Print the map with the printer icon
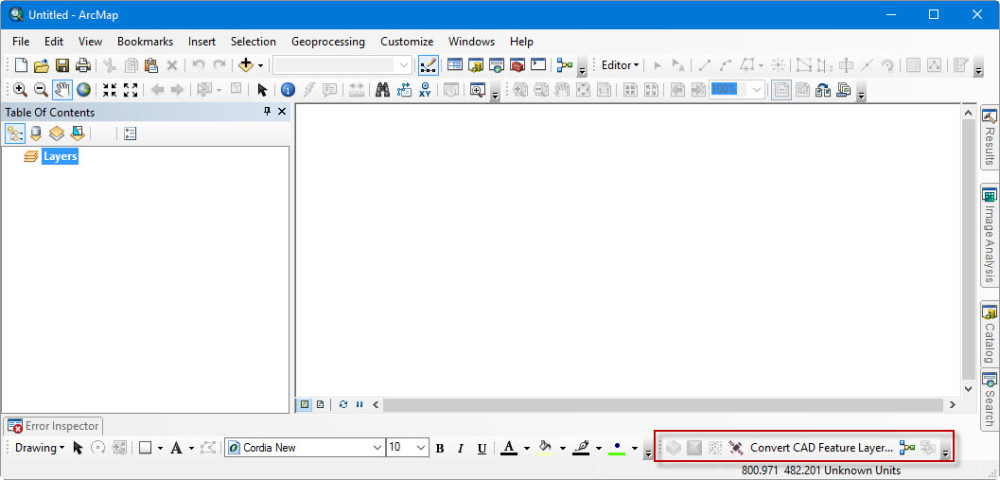 (x=82, y=65)
